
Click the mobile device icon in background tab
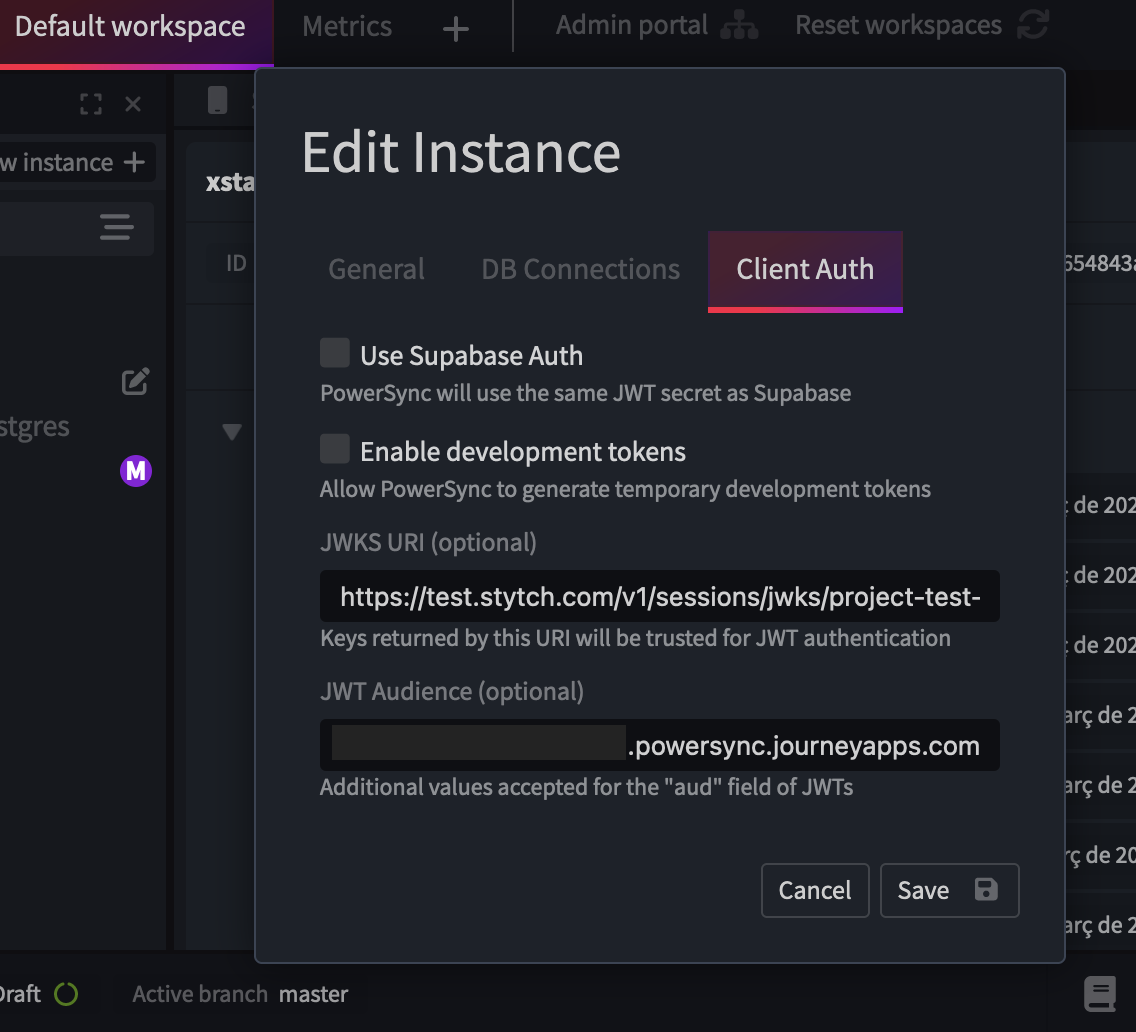pos(217,100)
